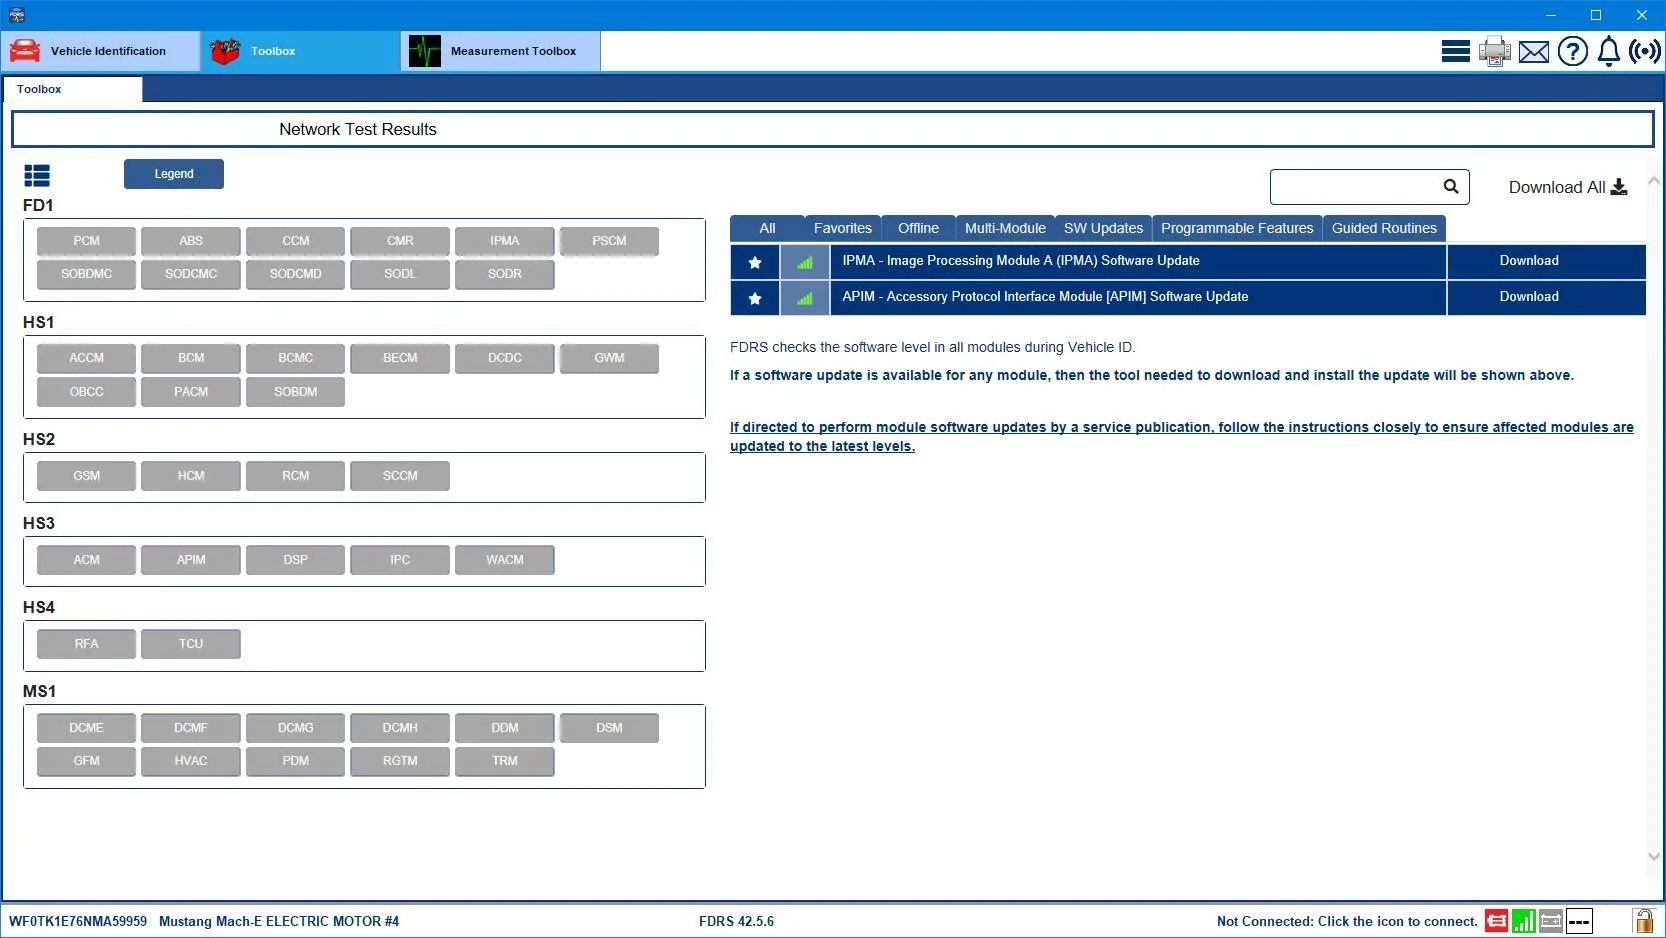Select the ABS module button
This screenshot has width=1666, height=938.
(x=191, y=241)
